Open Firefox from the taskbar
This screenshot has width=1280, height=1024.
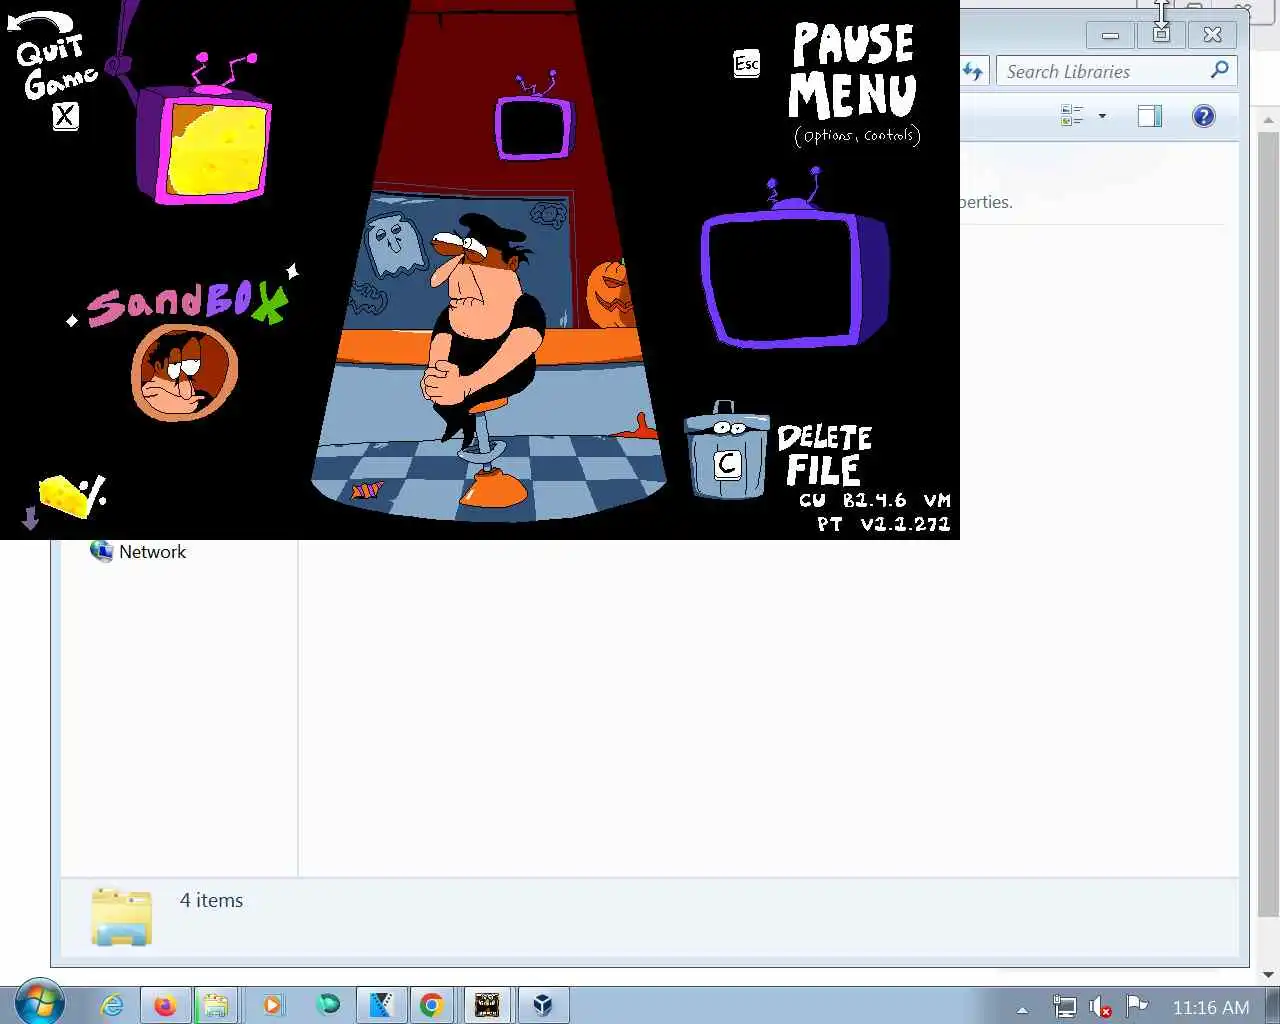165,1004
